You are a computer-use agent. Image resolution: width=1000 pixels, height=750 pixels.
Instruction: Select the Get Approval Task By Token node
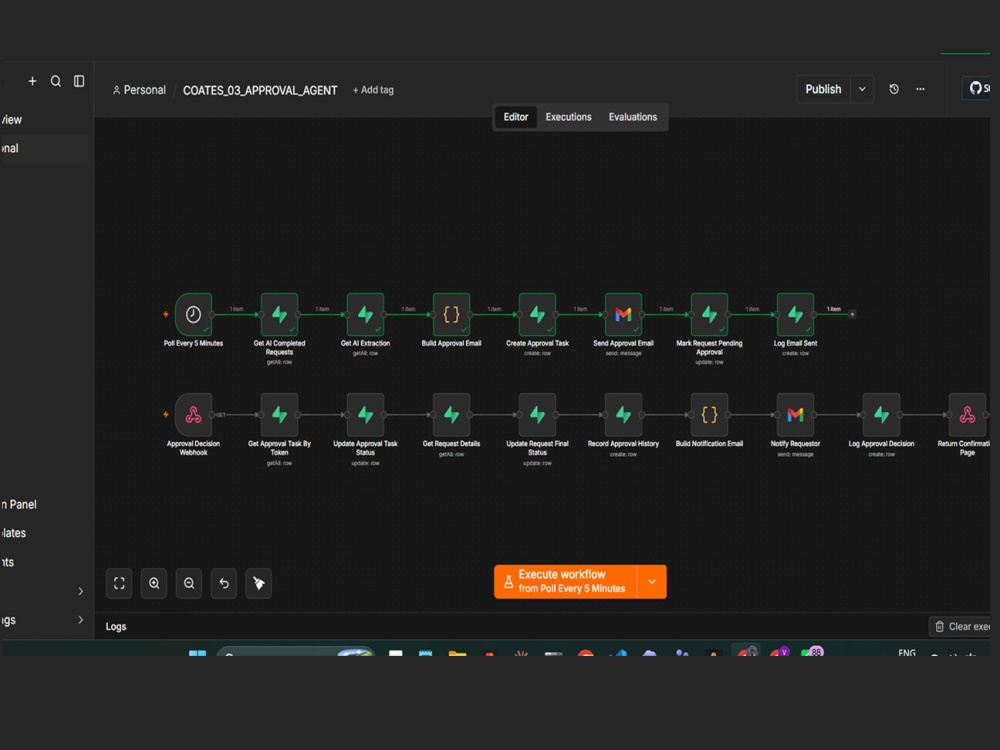tap(279, 415)
